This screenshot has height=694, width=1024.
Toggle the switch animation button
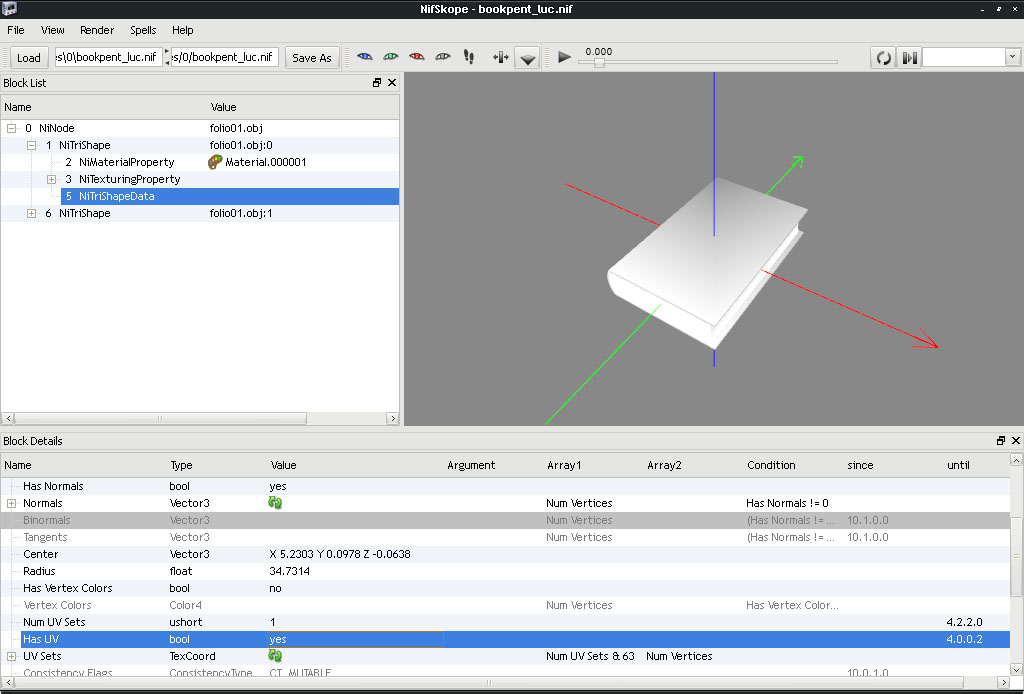(909, 58)
